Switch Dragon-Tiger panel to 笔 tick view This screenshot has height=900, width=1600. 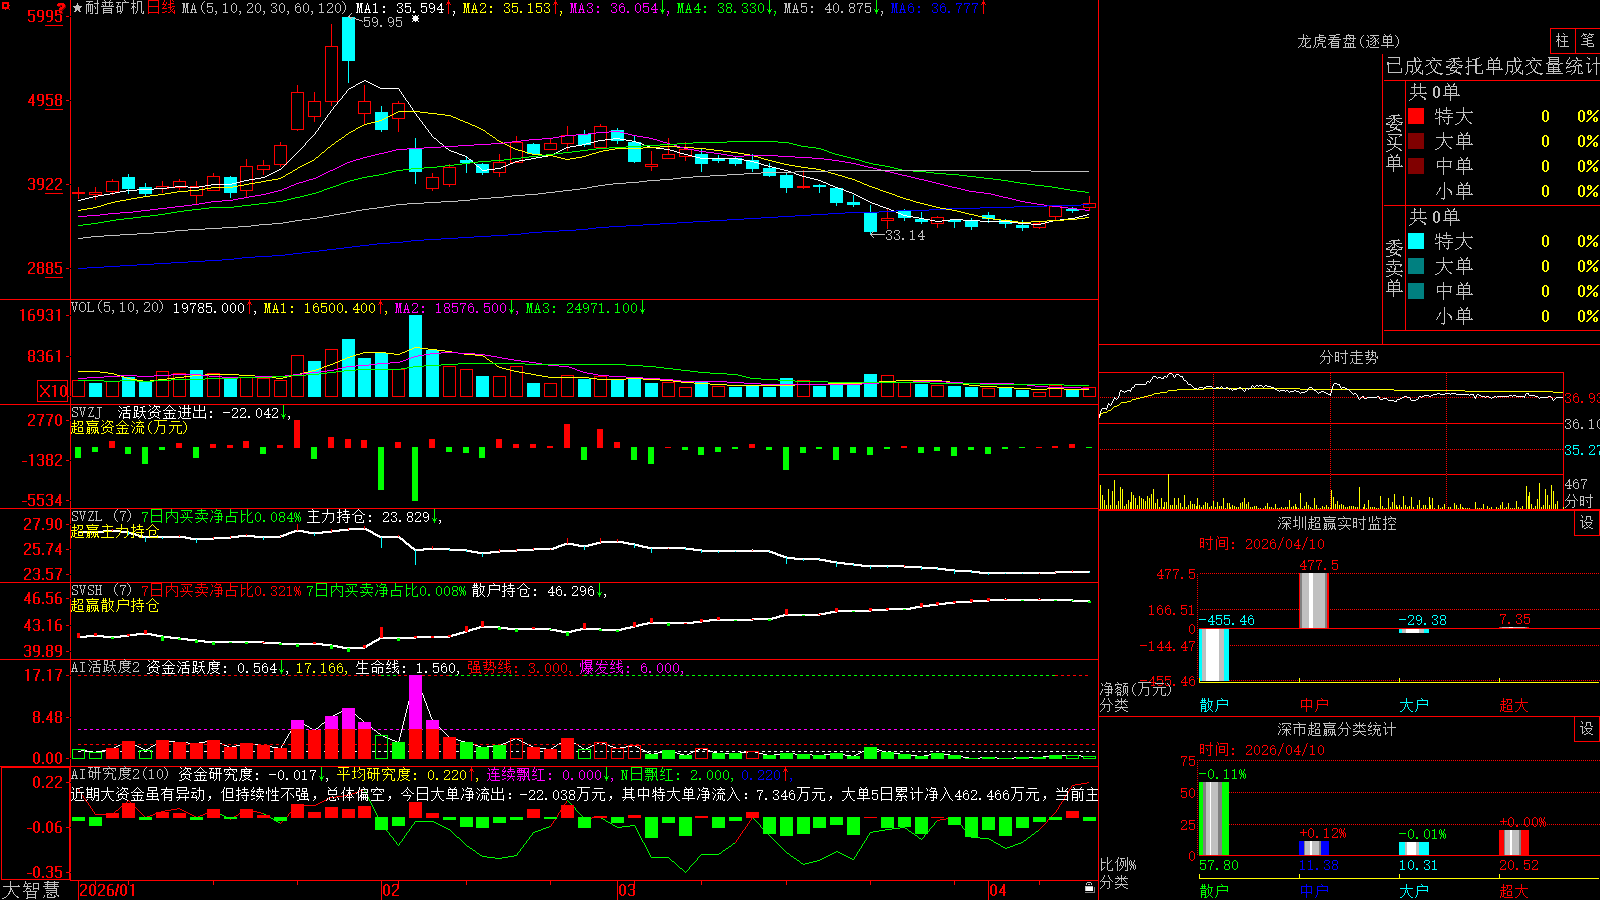(1587, 40)
